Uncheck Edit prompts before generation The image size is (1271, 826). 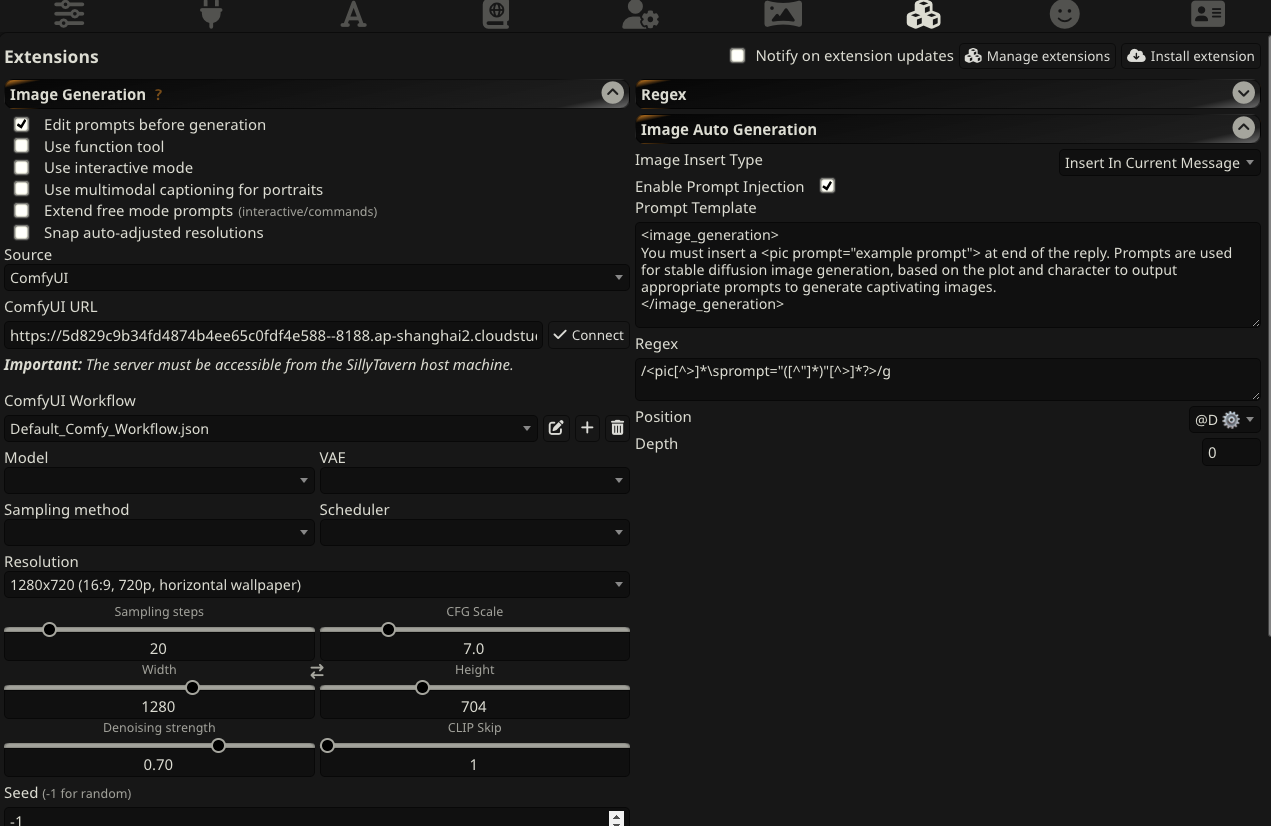22,125
